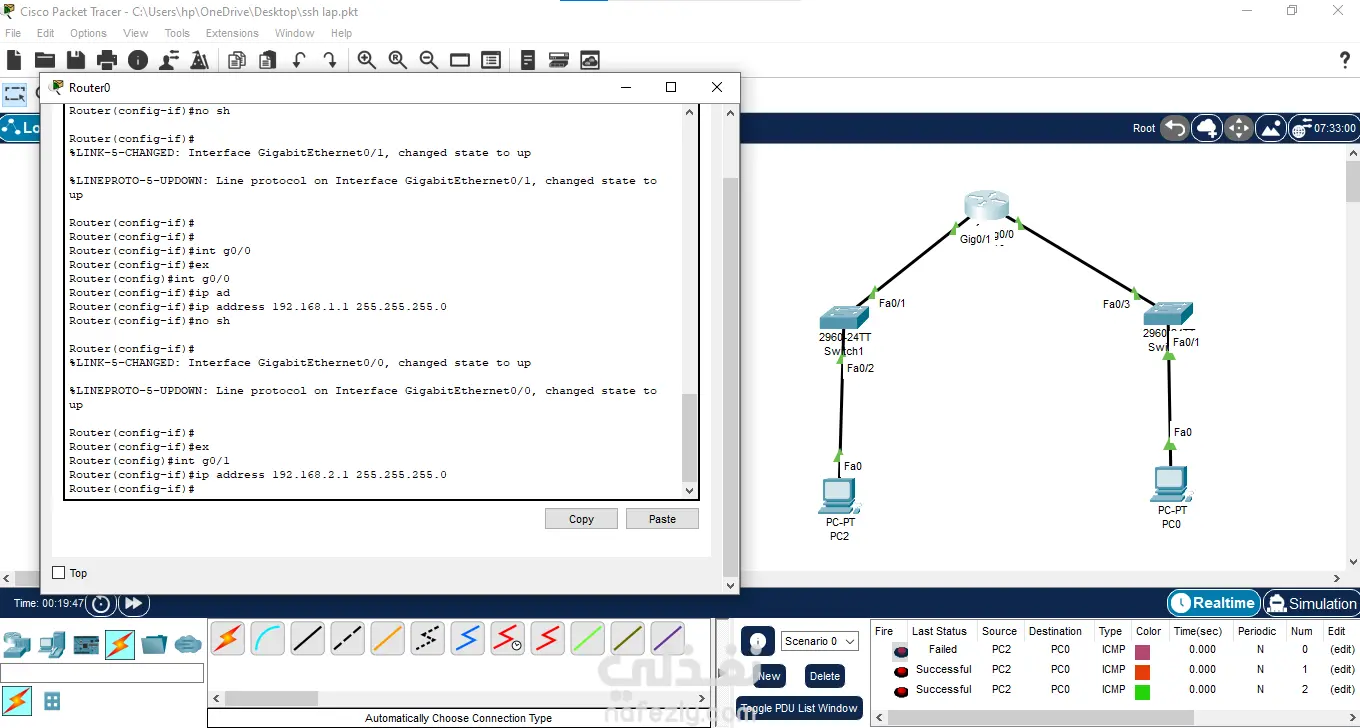The image size is (1360, 728).
Task: Click the device search input field
Action: click(x=102, y=673)
